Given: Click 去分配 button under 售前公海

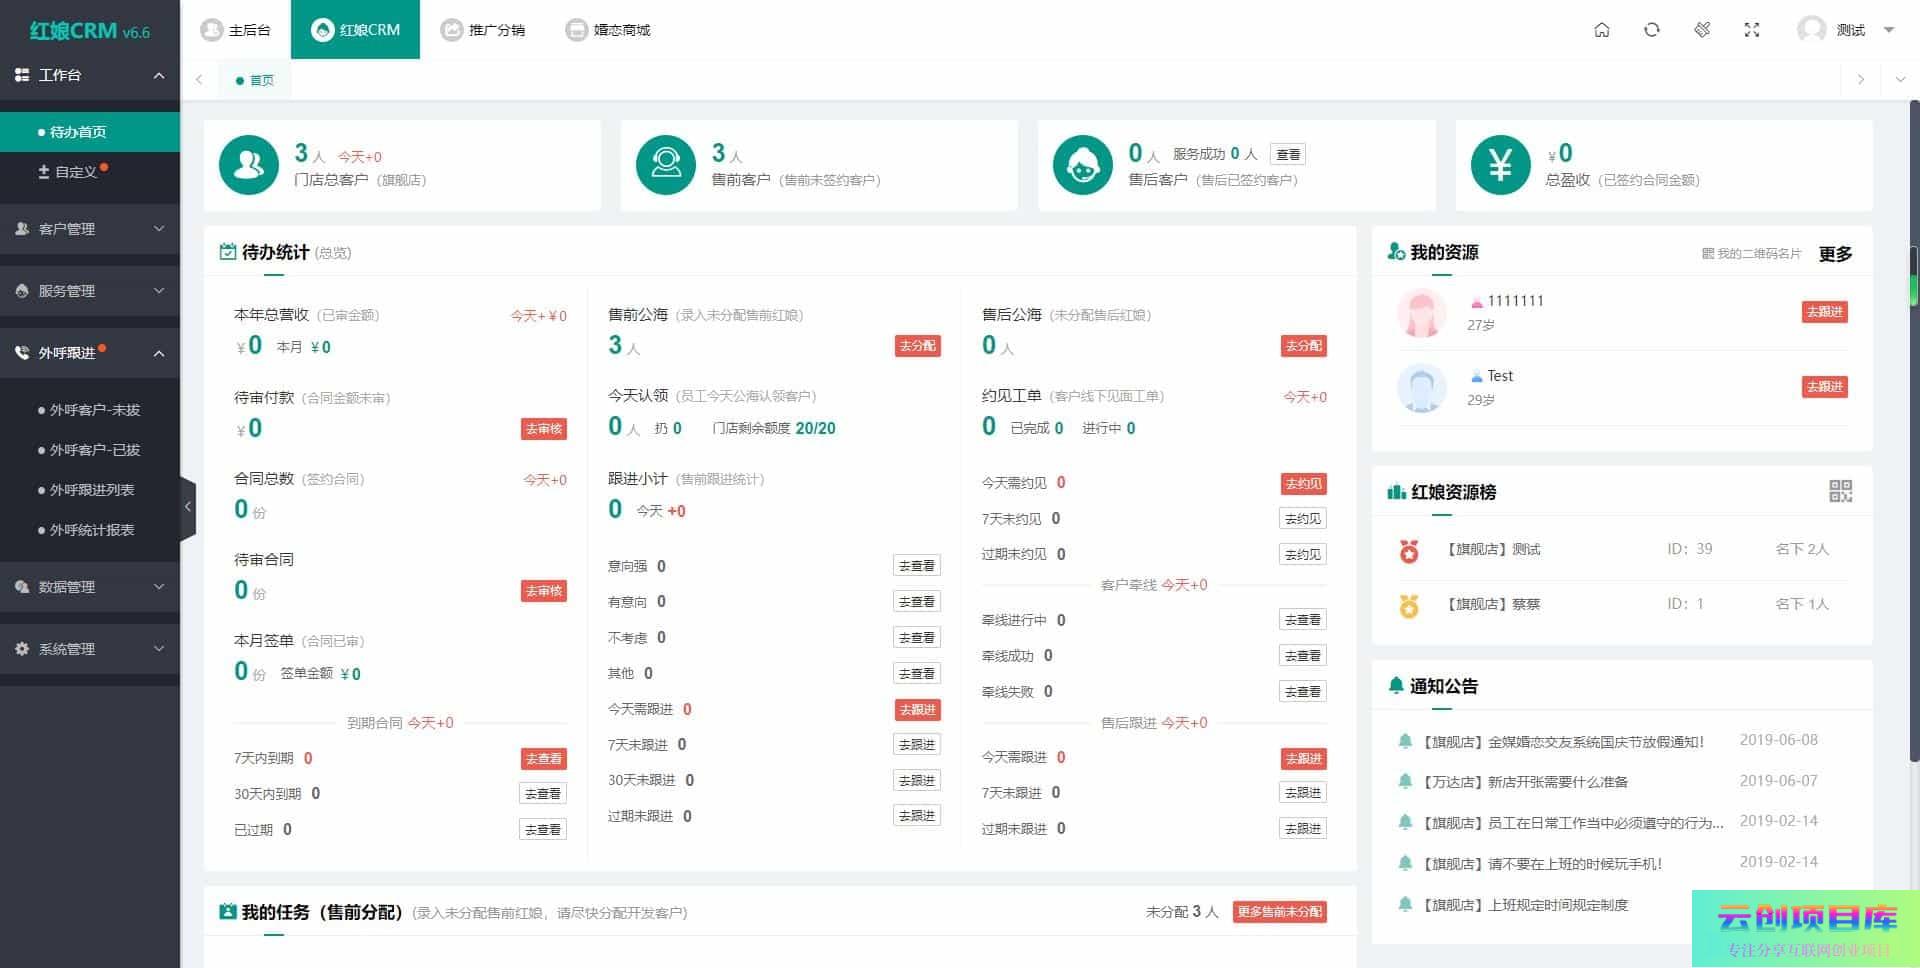Looking at the screenshot, I should (917, 346).
